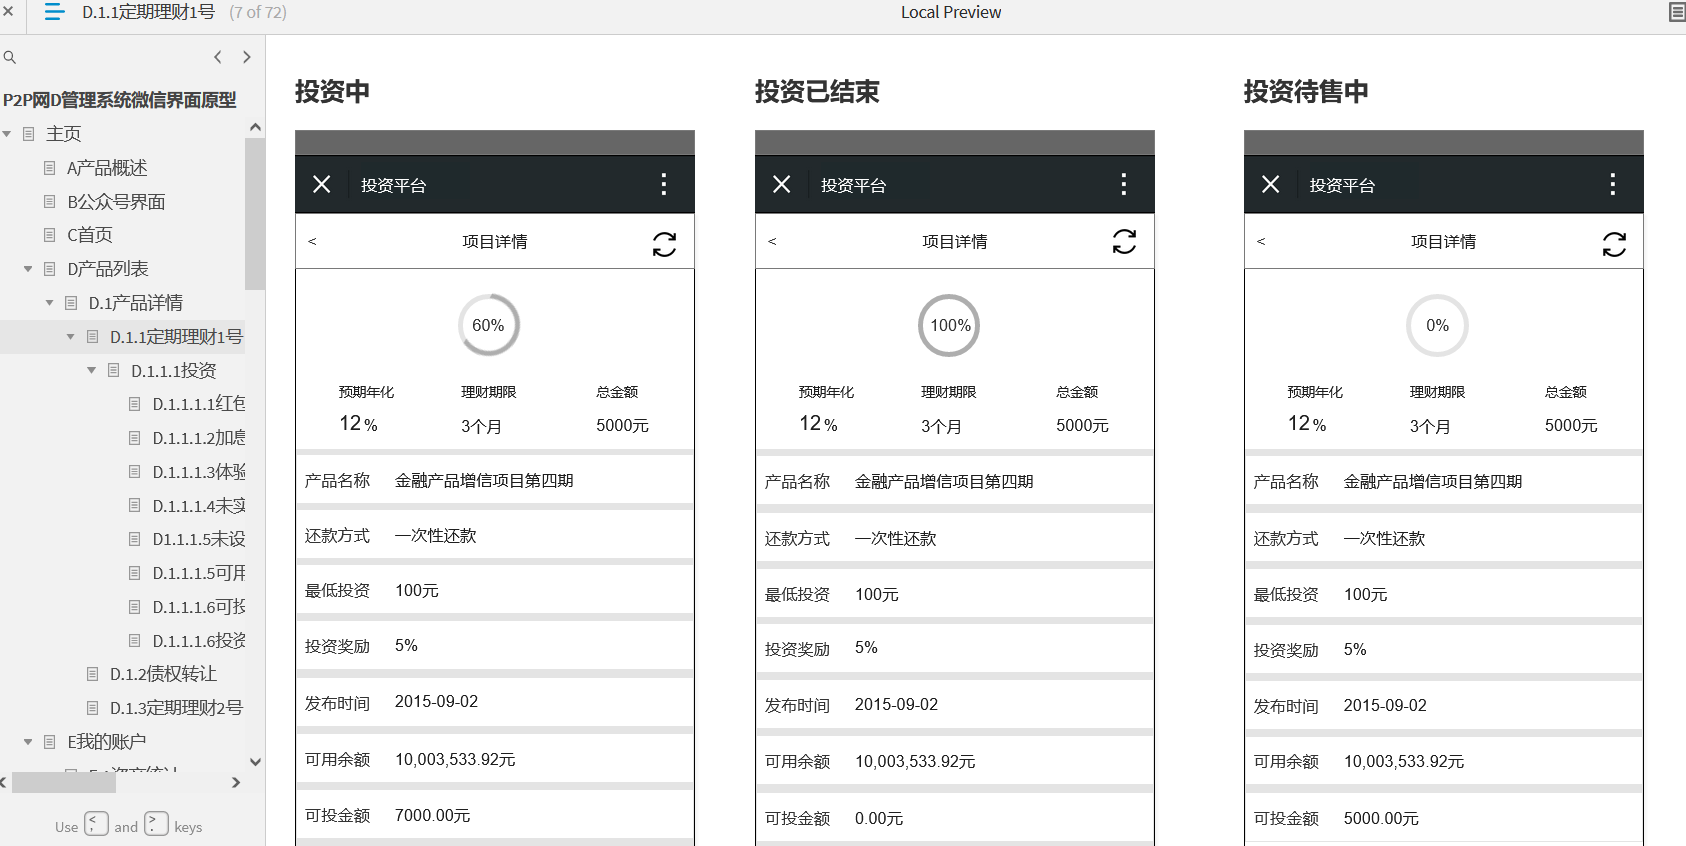Close the 投资已结束 phone screen with X

781,184
